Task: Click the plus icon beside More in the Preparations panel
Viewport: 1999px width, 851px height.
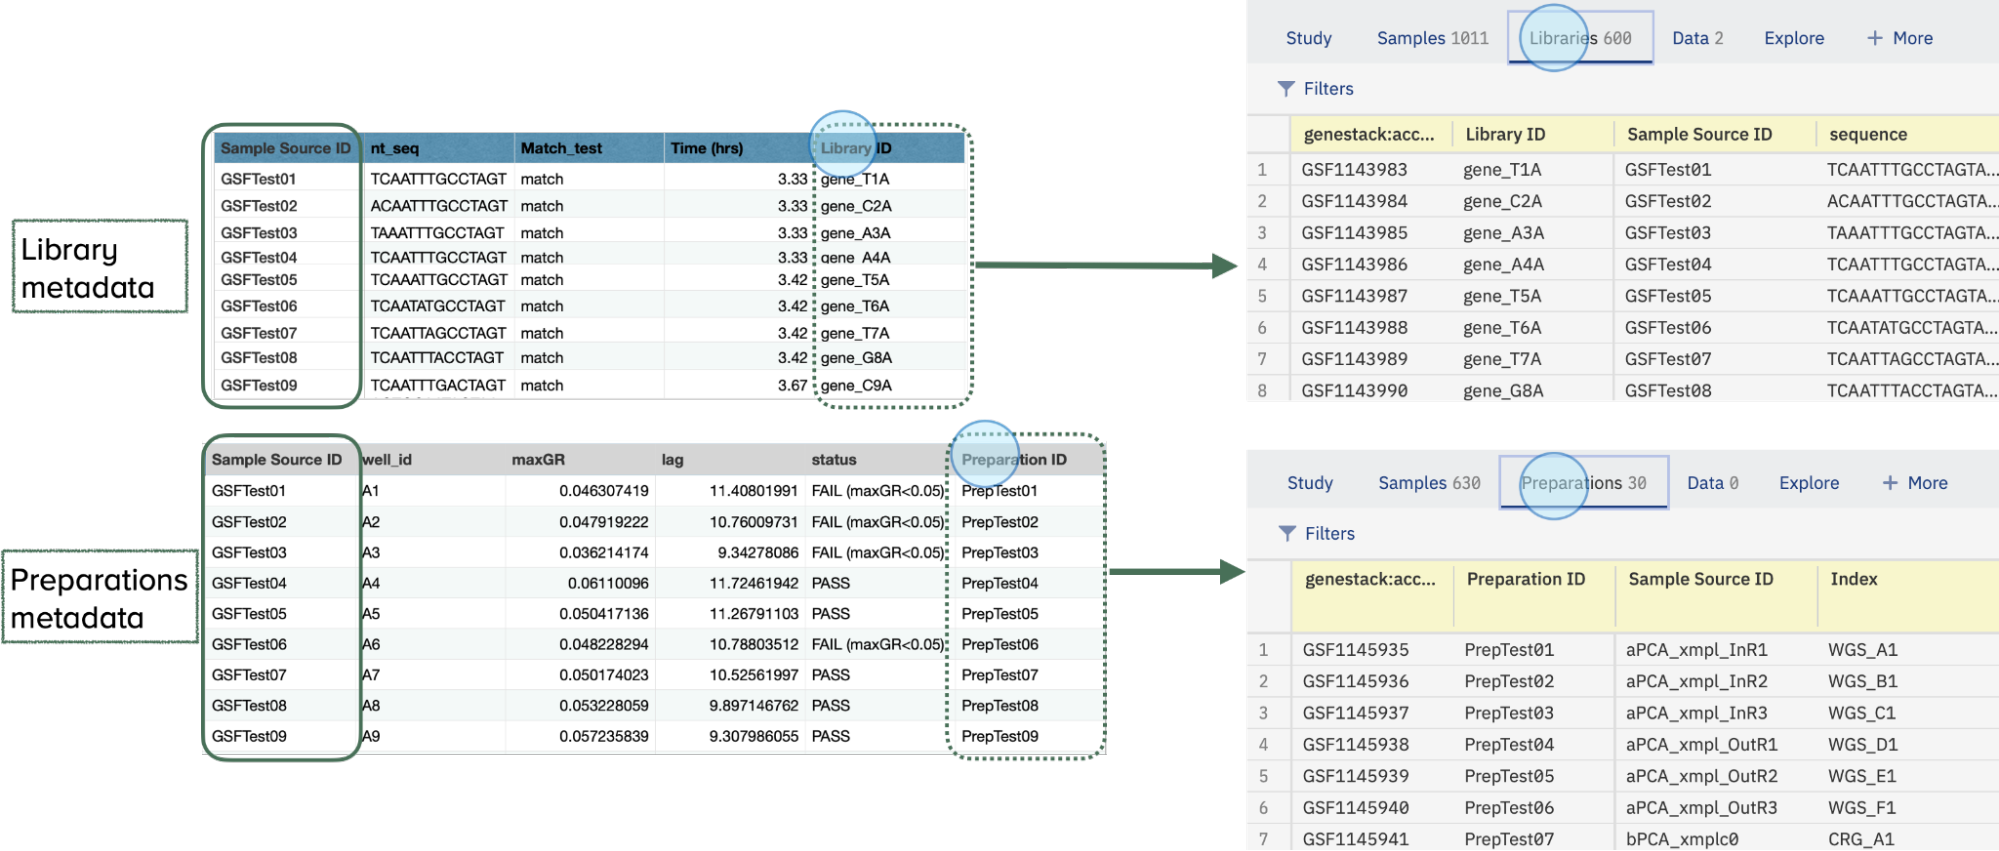Action: point(1889,483)
